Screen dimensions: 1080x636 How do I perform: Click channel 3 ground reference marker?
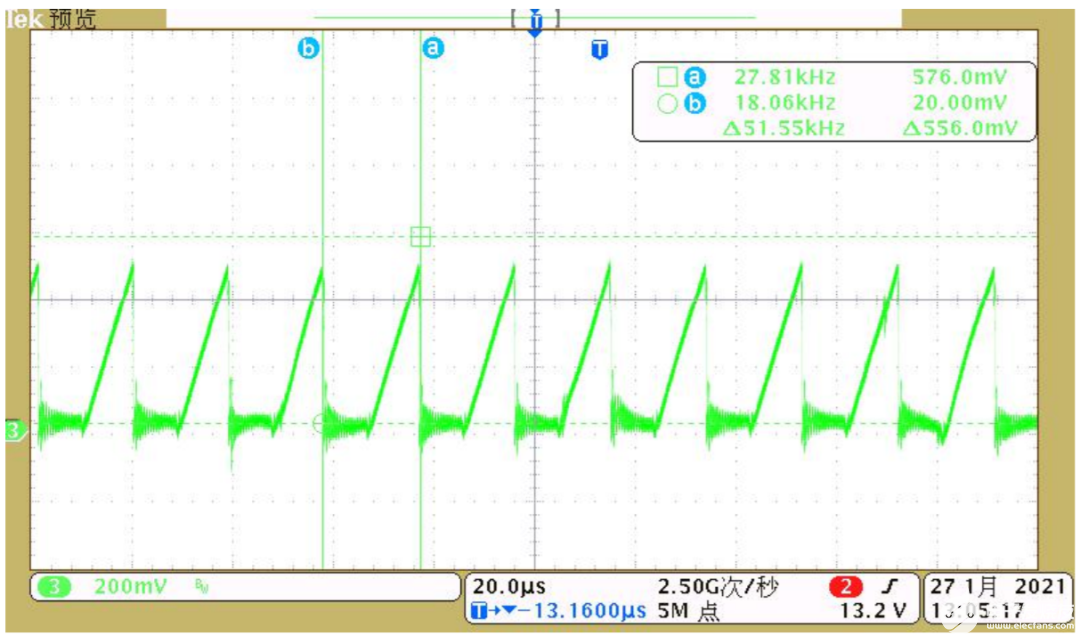(15, 431)
